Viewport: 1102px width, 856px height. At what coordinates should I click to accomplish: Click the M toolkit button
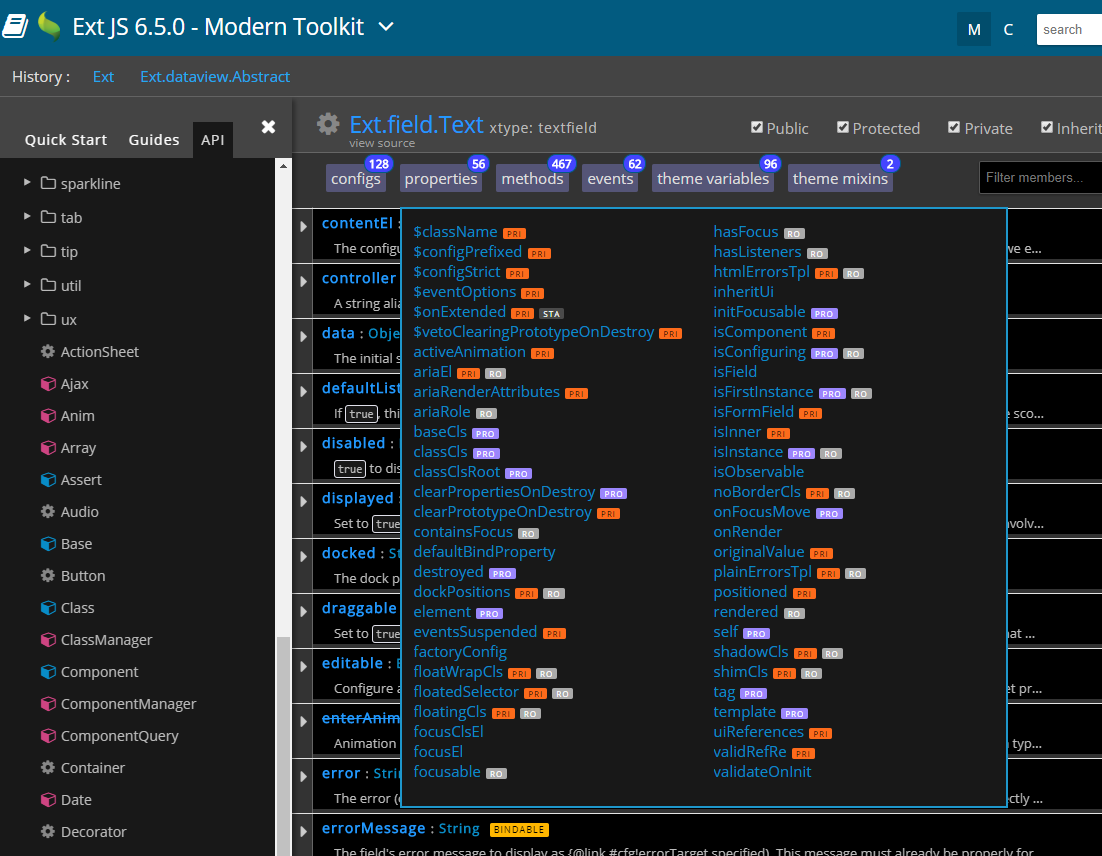tap(974, 30)
